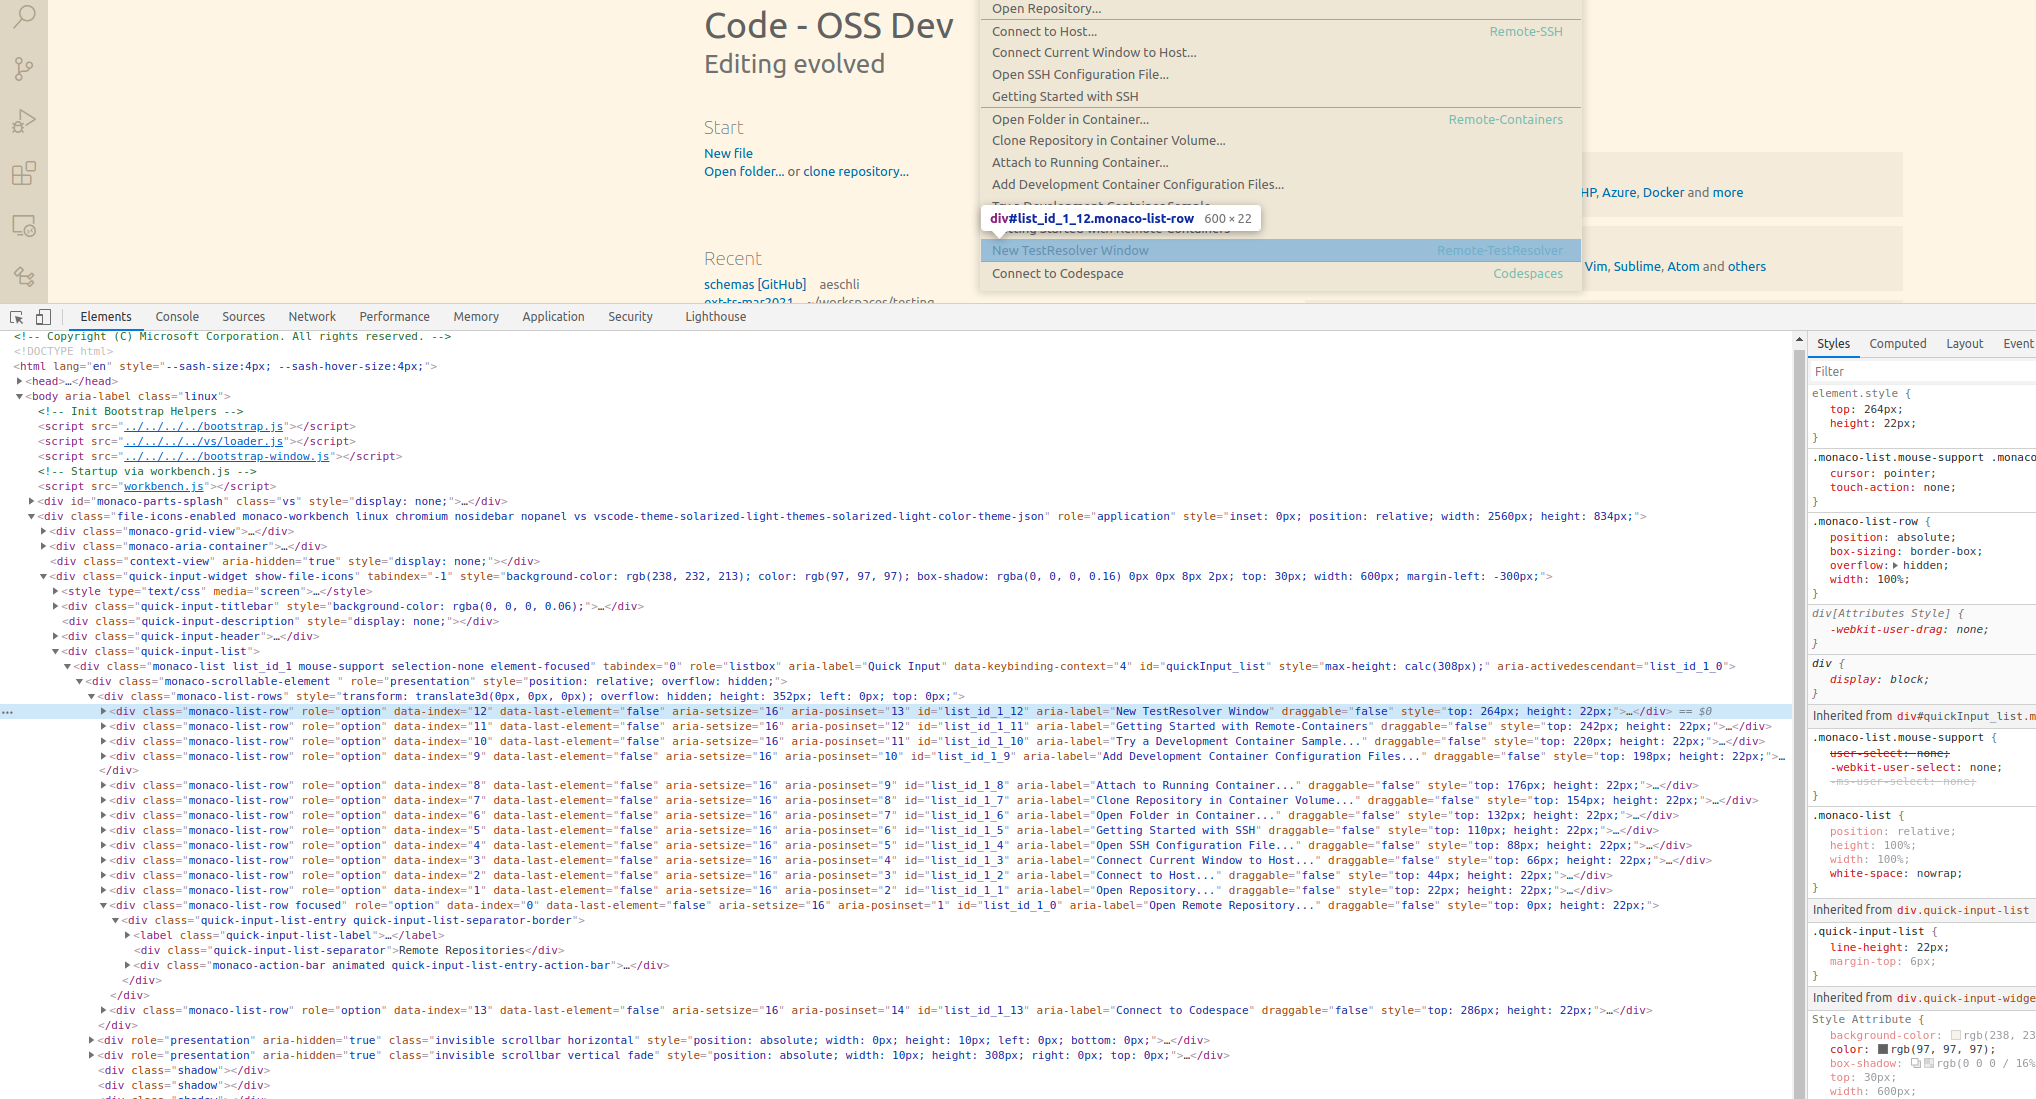Toggle overflow property disclosure in .monaco-list-row rule

click(x=1895, y=565)
